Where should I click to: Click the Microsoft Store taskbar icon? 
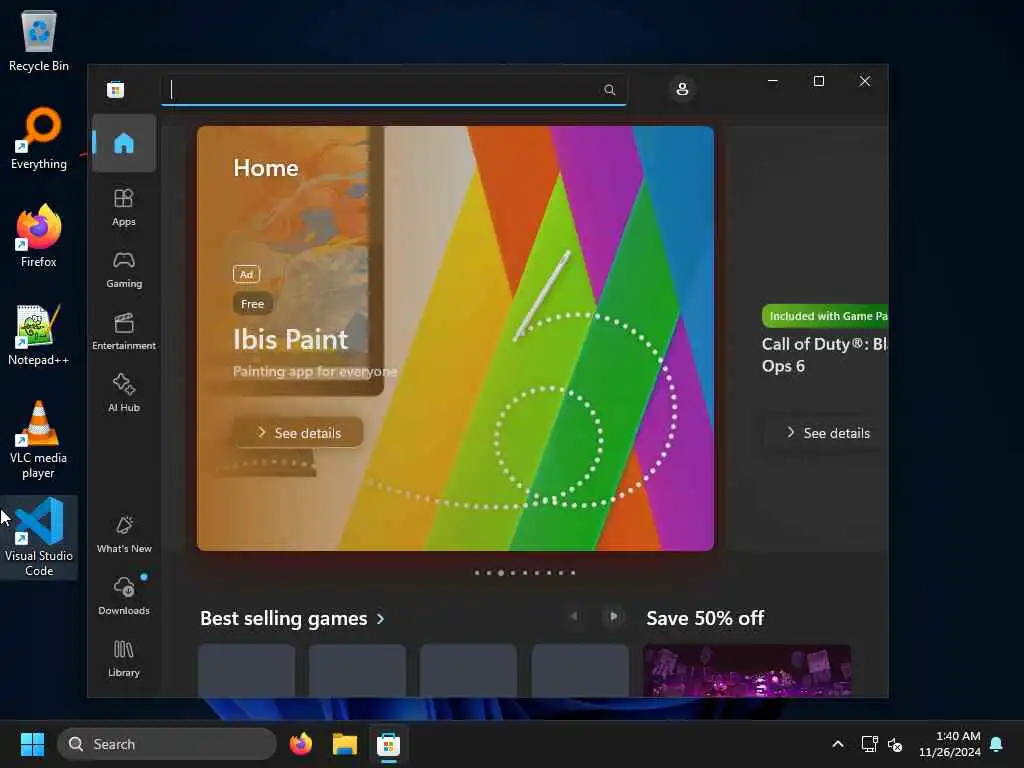pos(389,744)
